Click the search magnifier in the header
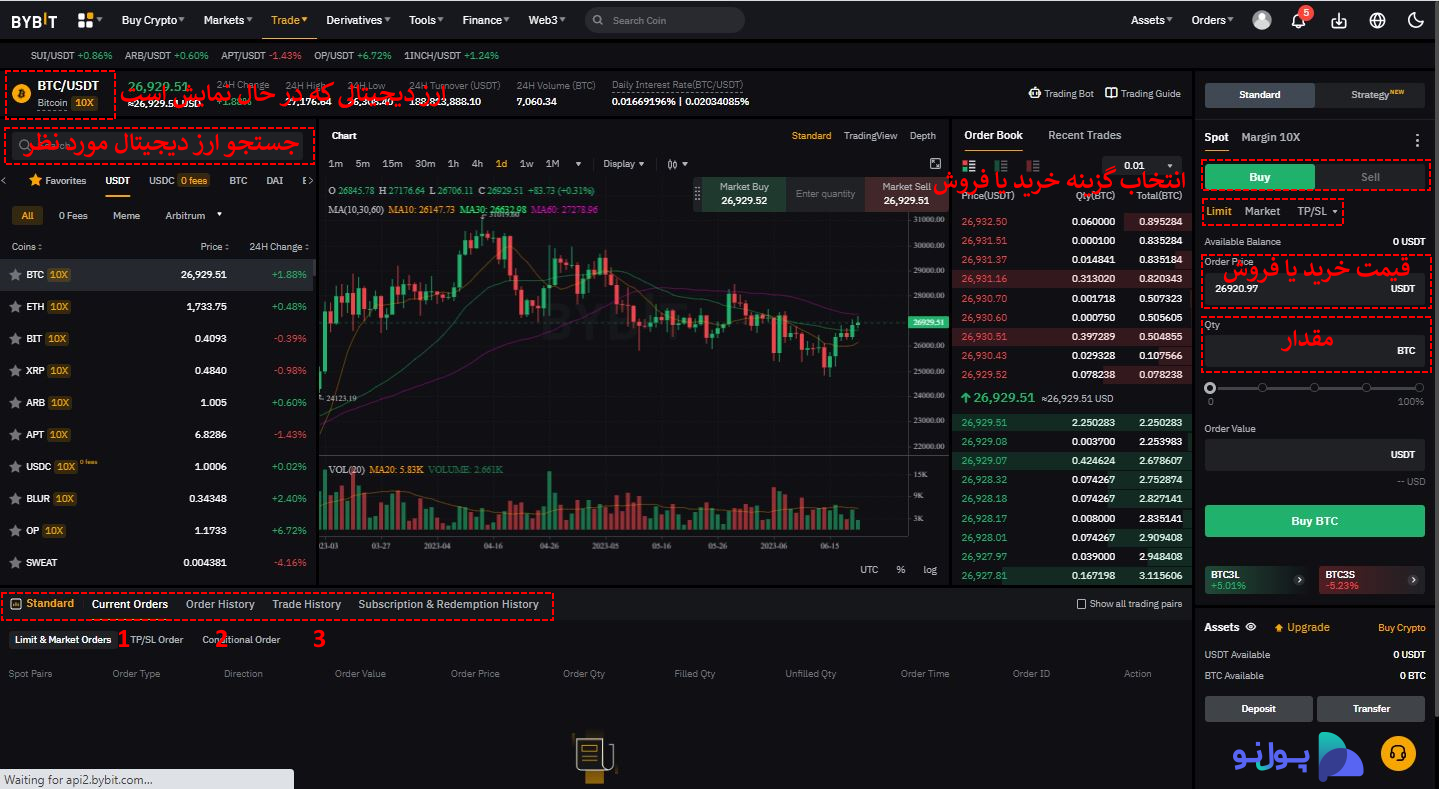The height and width of the screenshot is (789, 1439). pos(598,20)
